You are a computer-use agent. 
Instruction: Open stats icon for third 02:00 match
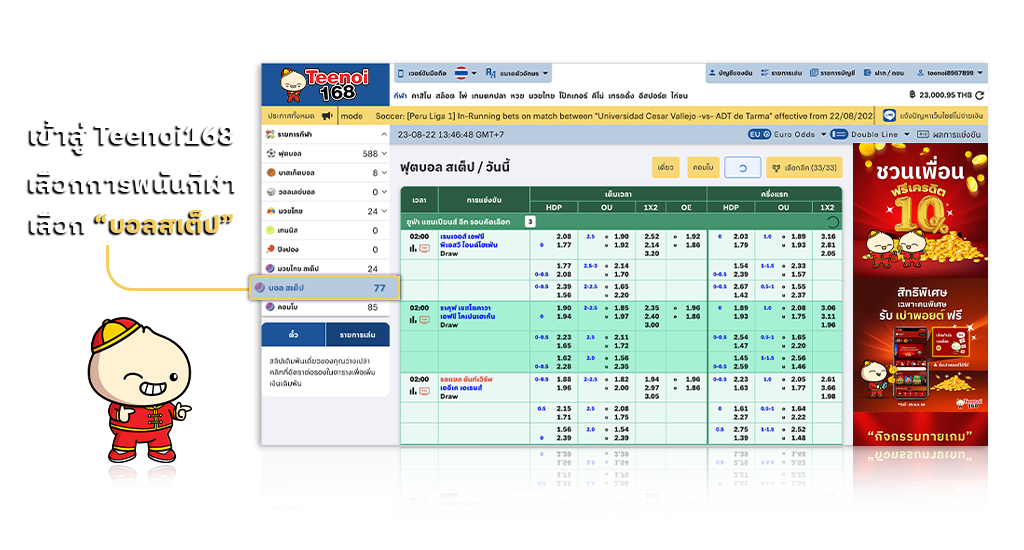point(413,391)
